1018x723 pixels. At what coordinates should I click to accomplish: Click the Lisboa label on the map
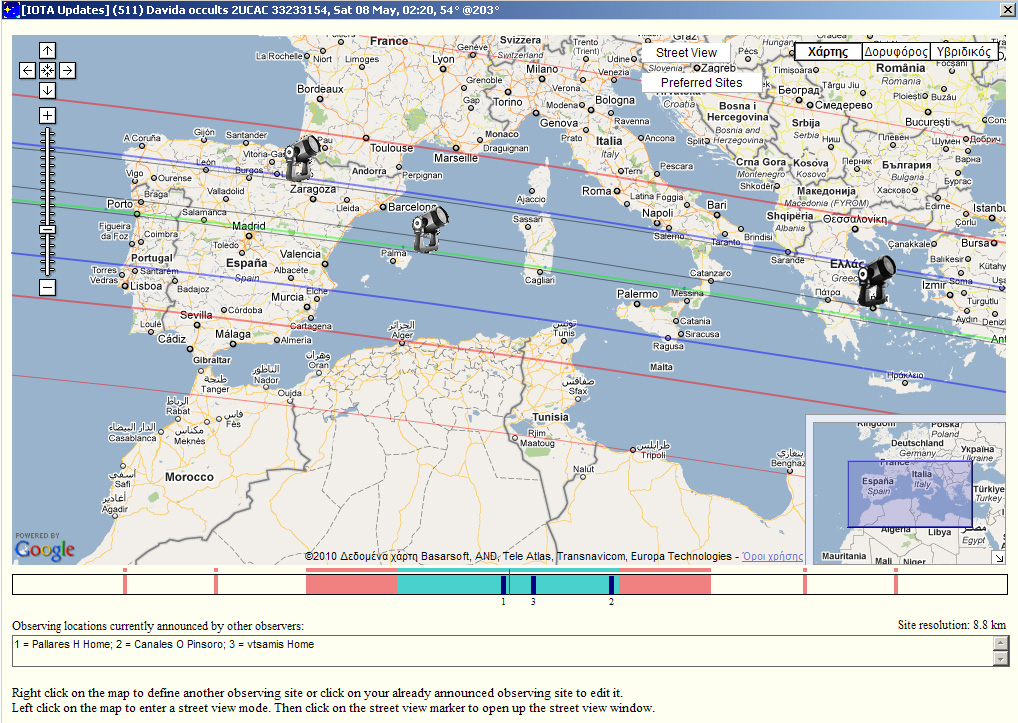pos(146,286)
